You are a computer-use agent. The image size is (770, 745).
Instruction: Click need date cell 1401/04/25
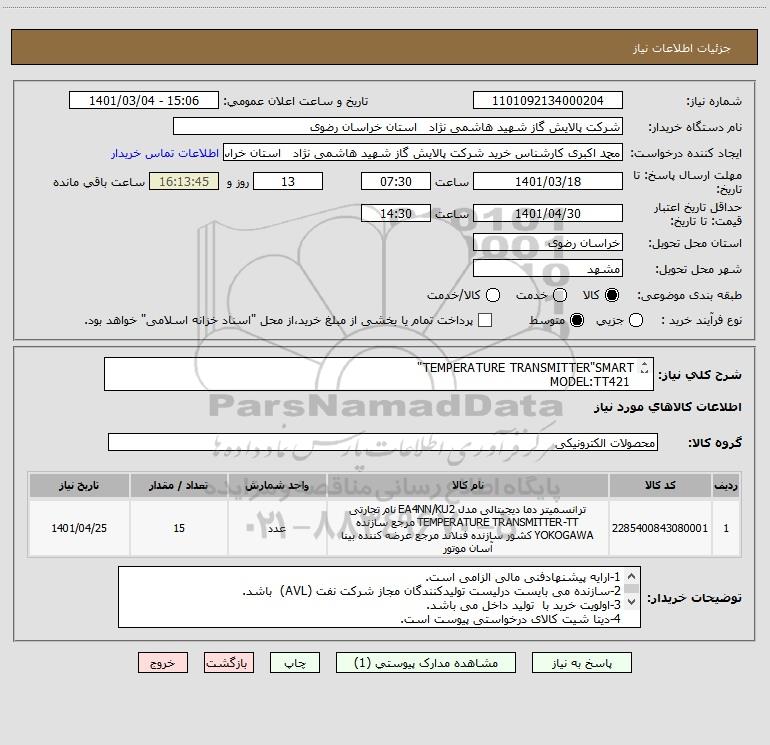pos(79,528)
